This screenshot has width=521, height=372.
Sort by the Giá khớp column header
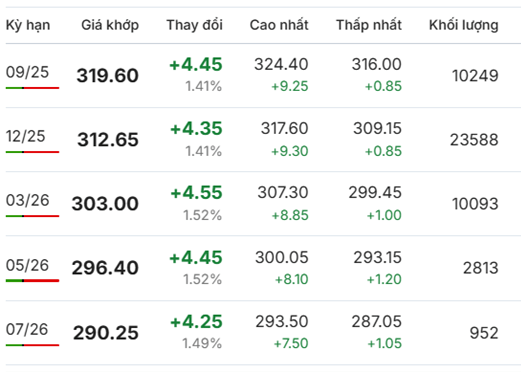[x=110, y=25]
